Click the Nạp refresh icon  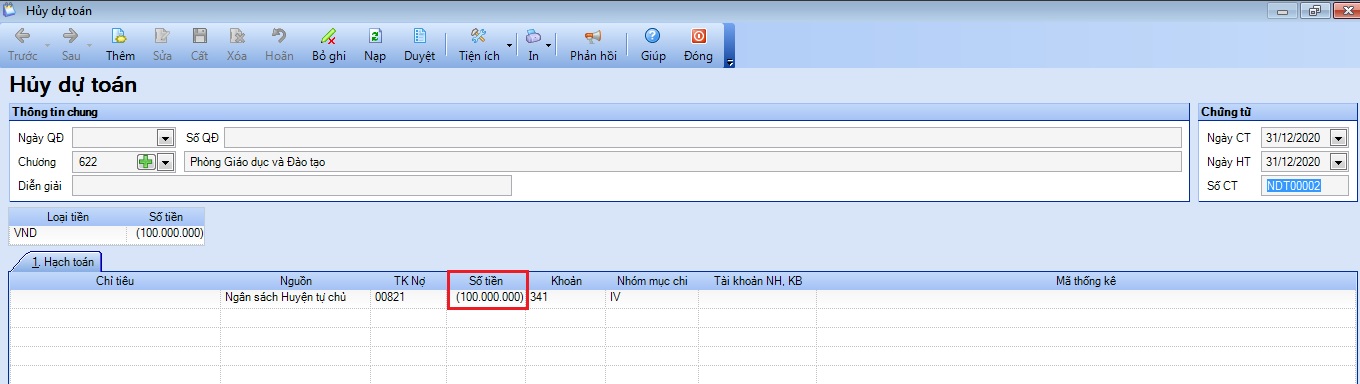click(x=375, y=36)
